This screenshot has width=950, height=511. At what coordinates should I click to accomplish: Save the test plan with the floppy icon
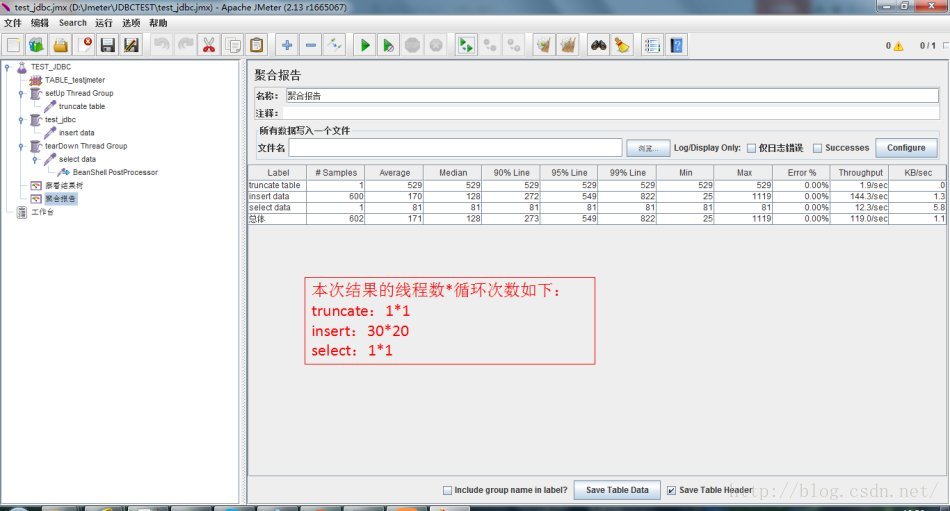tap(108, 45)
